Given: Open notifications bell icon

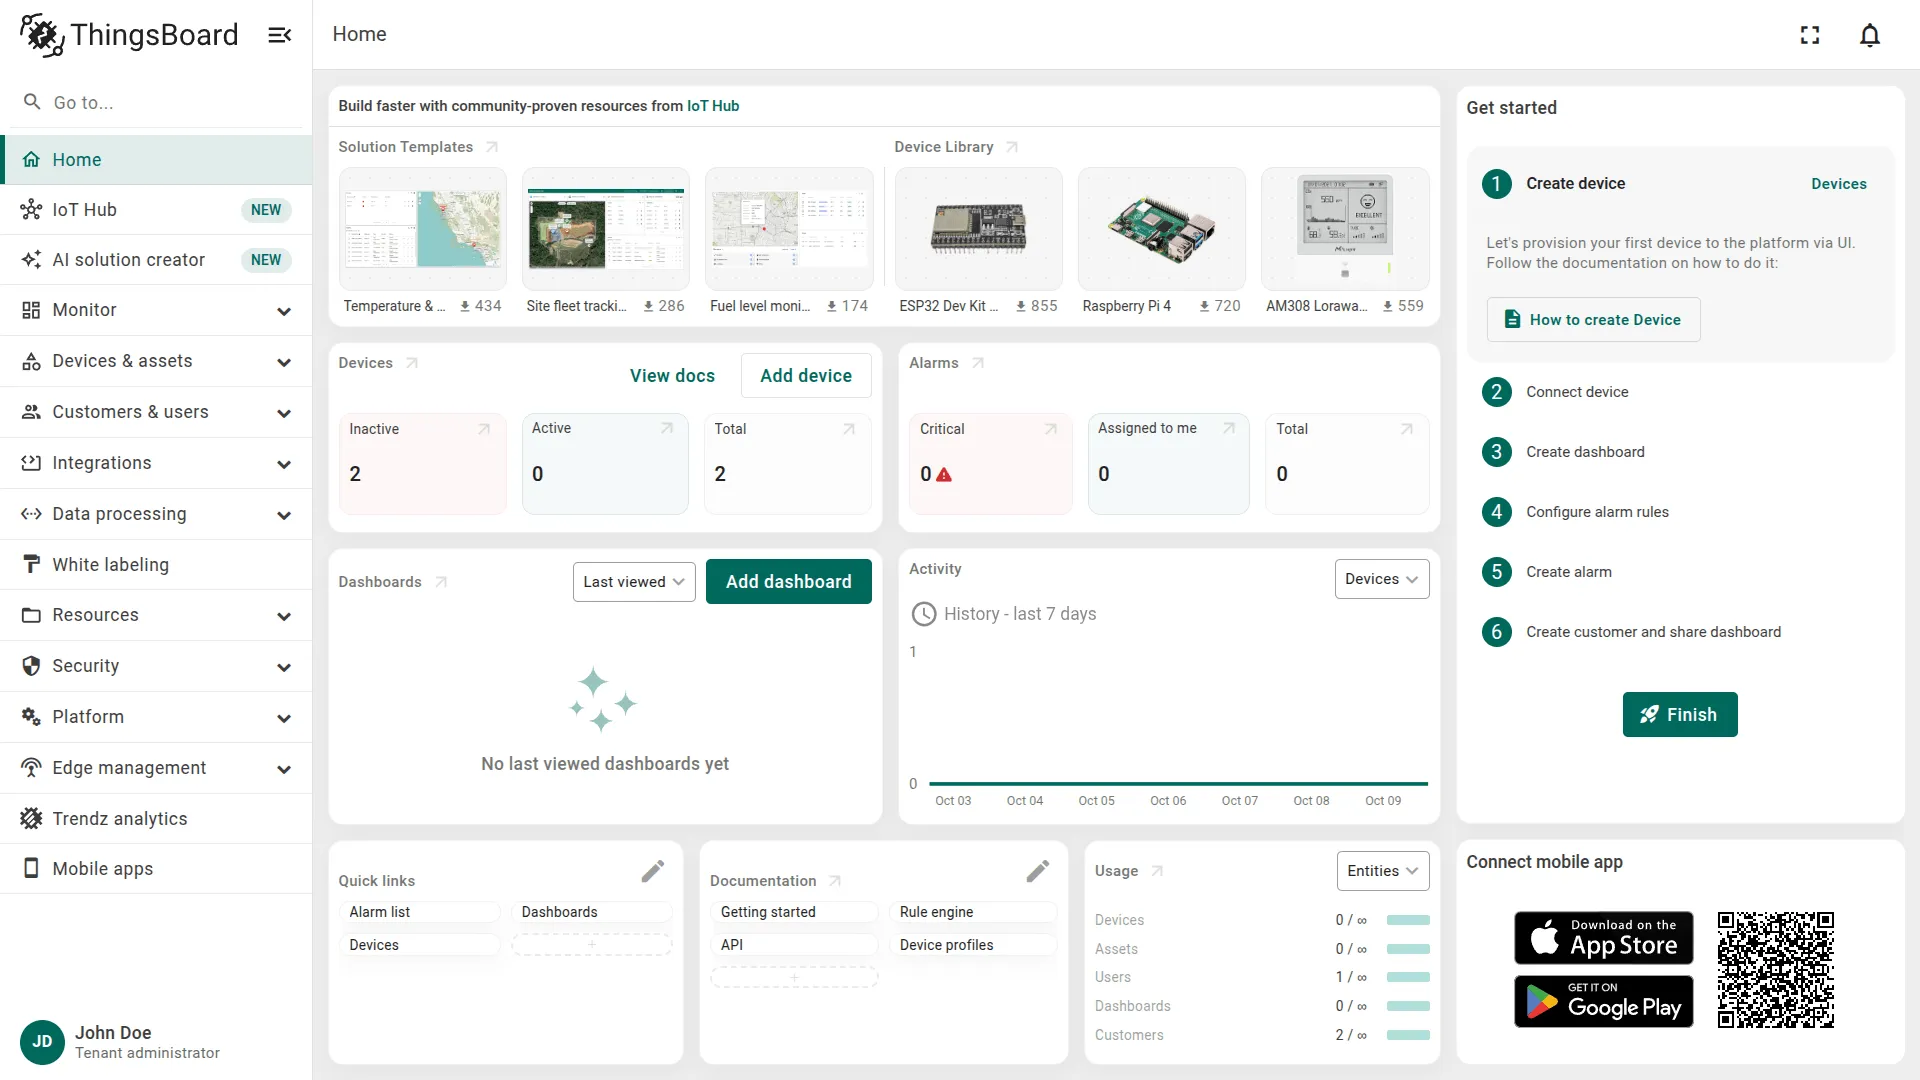Looking at the screenshot, I should pos(1870,35).
